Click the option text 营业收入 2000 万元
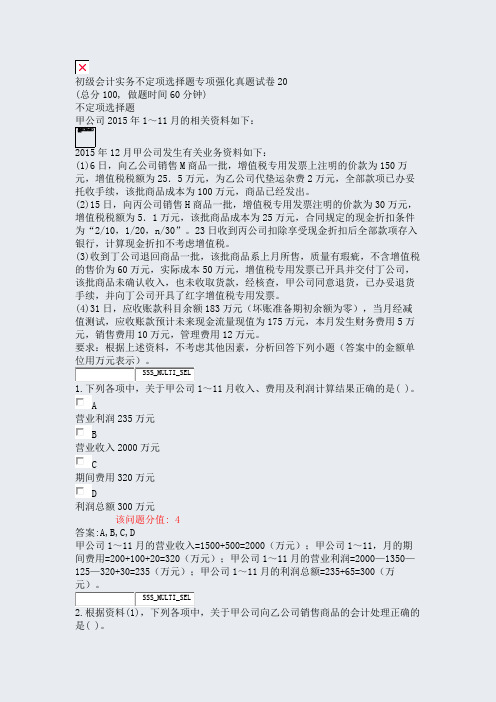Viewport: 496px width, 702px height. click(117, 448)
